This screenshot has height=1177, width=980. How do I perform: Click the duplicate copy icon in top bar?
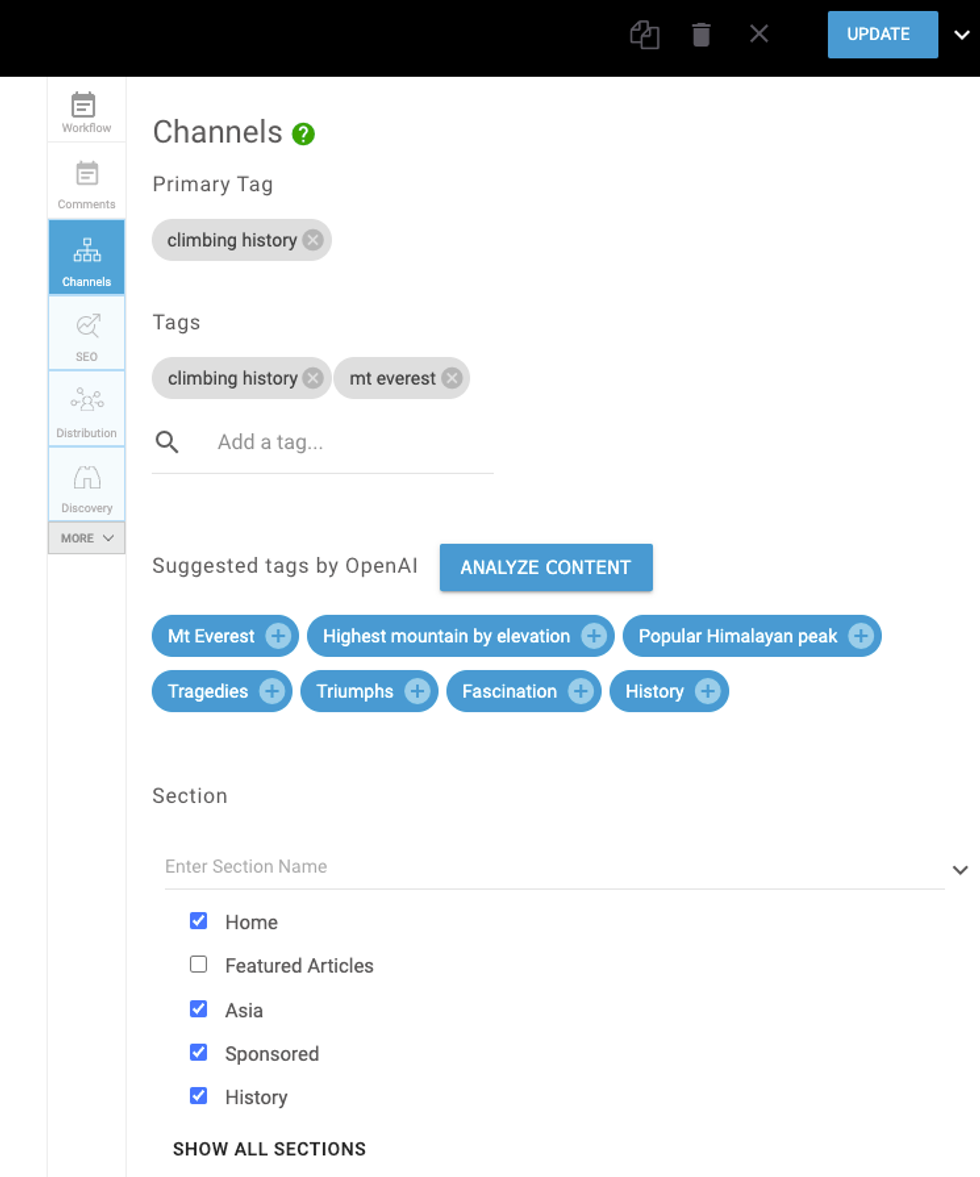coord(644,35)
